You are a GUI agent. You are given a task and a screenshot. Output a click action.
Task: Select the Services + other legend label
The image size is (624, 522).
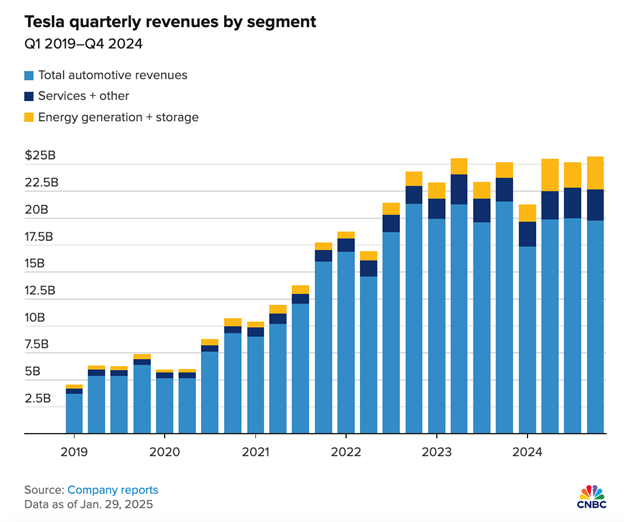(x=84, y=96)
